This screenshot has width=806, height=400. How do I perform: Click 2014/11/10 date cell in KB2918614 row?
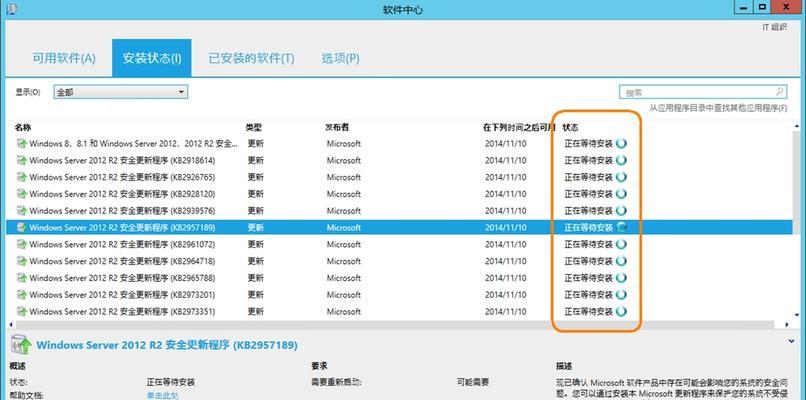[x=506, y=160]
